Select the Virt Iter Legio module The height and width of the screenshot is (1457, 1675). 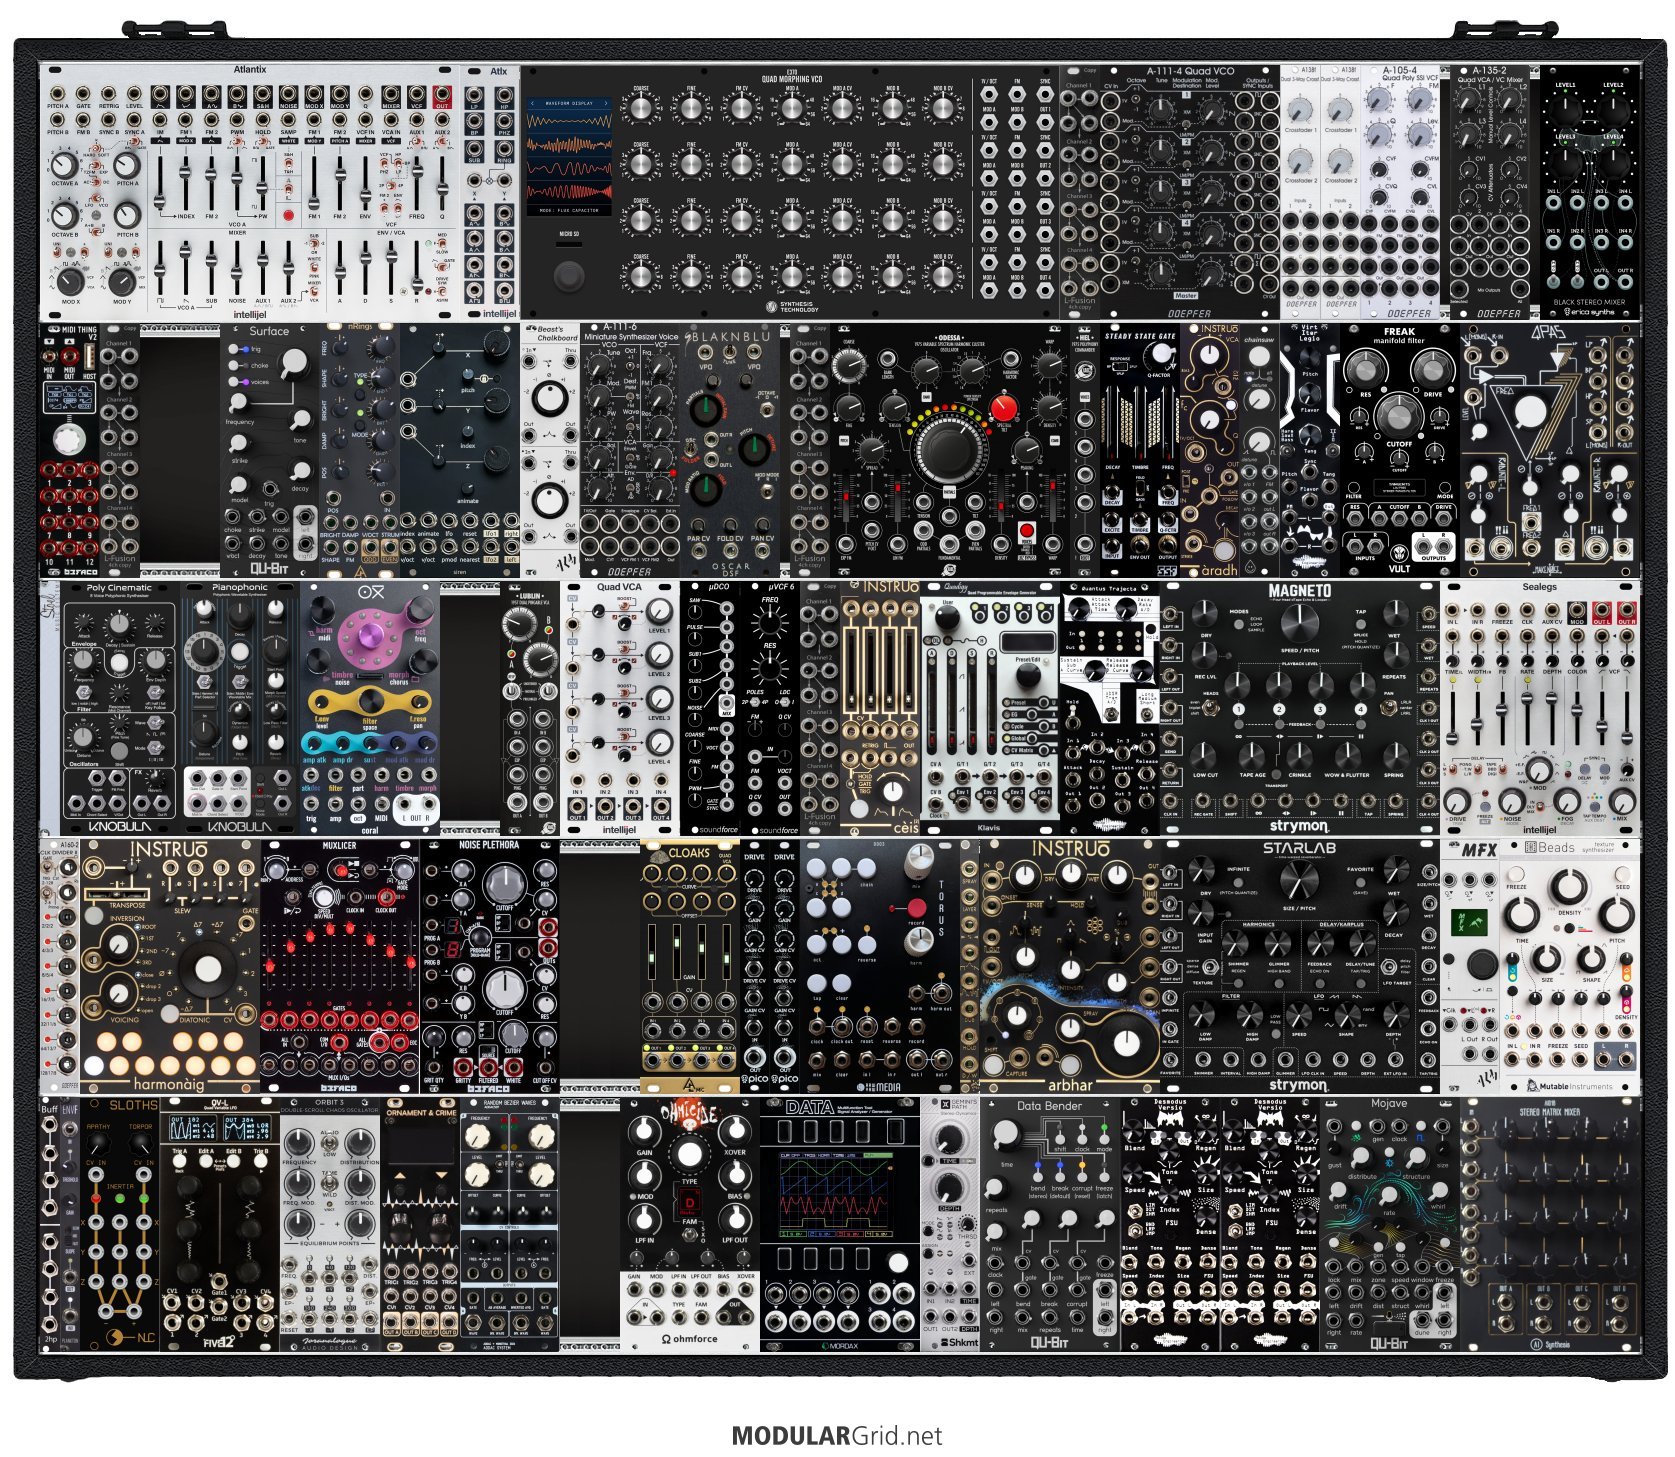1310,449
